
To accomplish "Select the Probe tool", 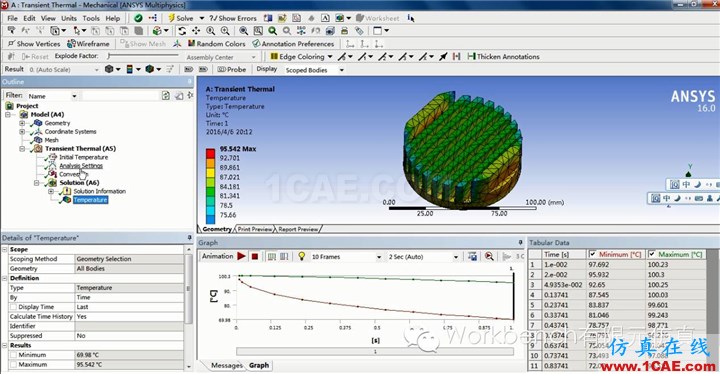I will [x=232, y=69].
